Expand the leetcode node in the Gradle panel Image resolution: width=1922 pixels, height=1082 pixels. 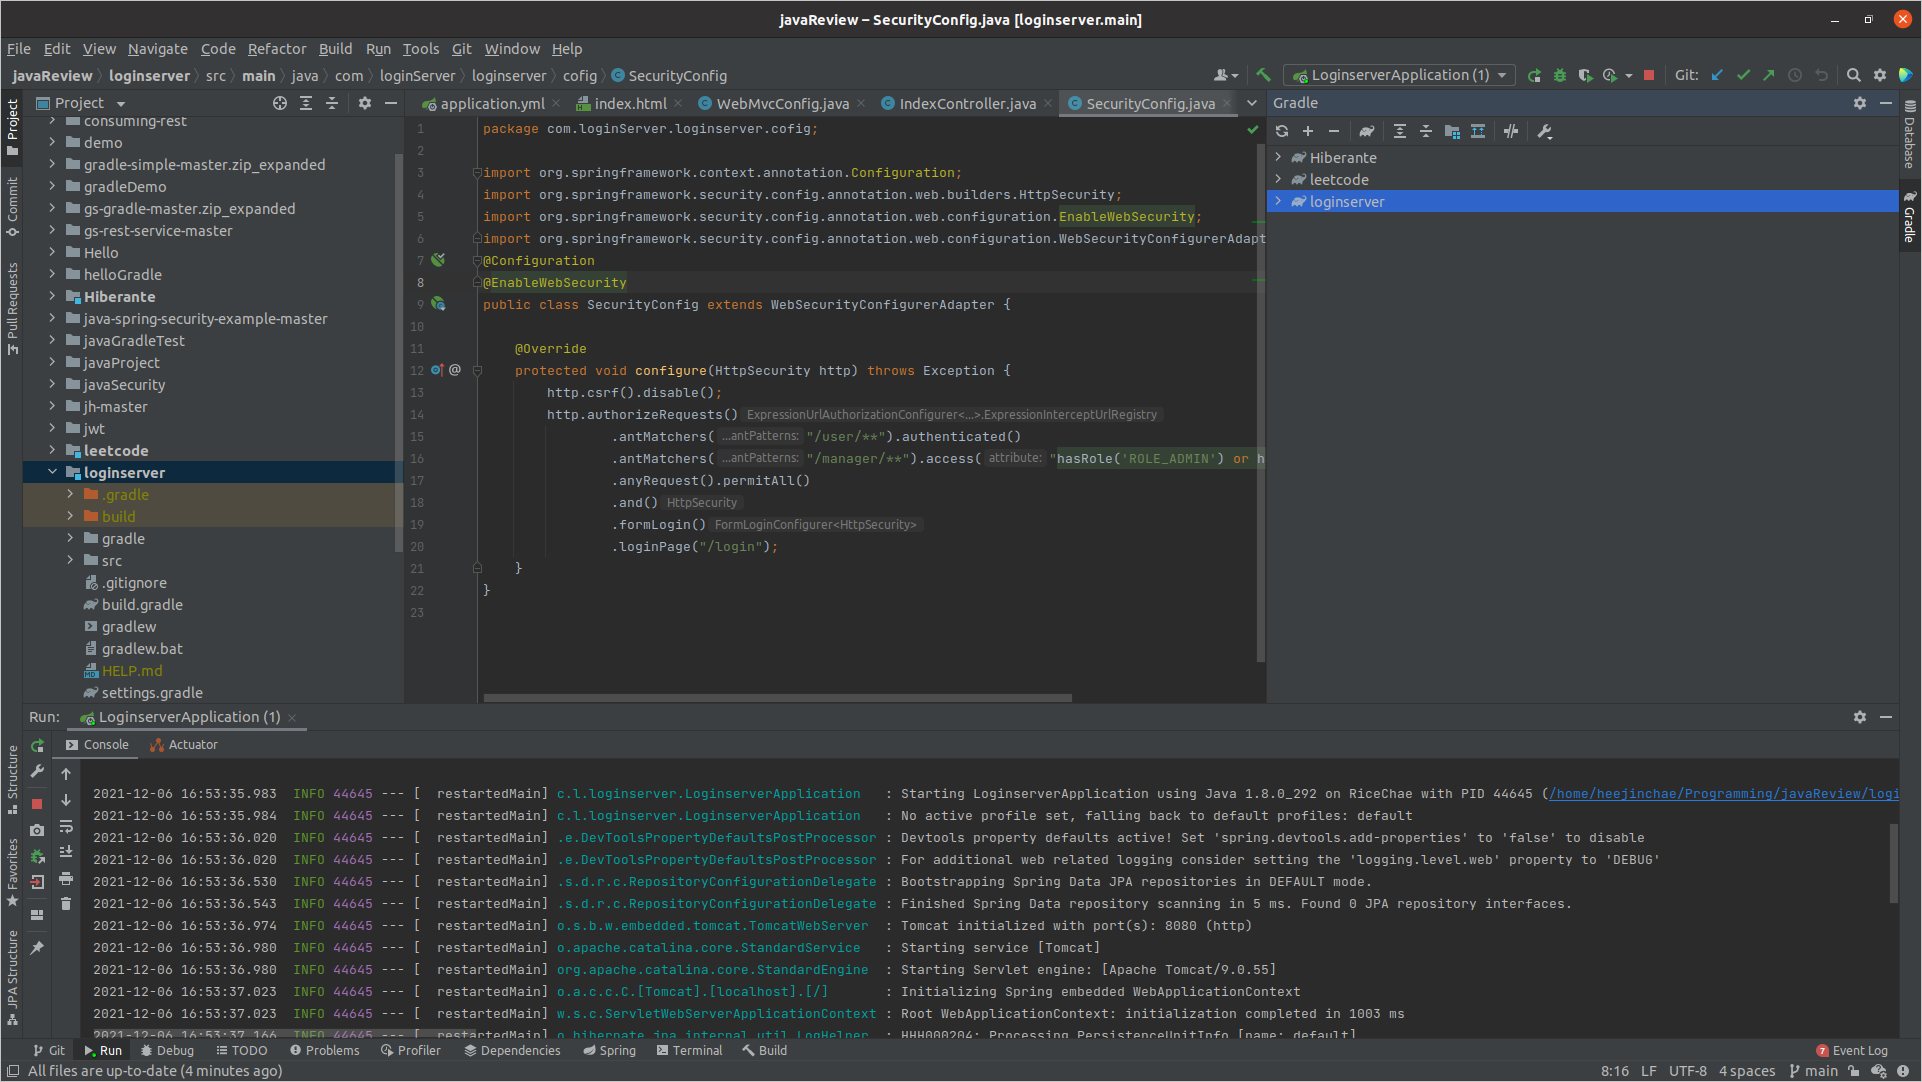[x=1278, y=179]
